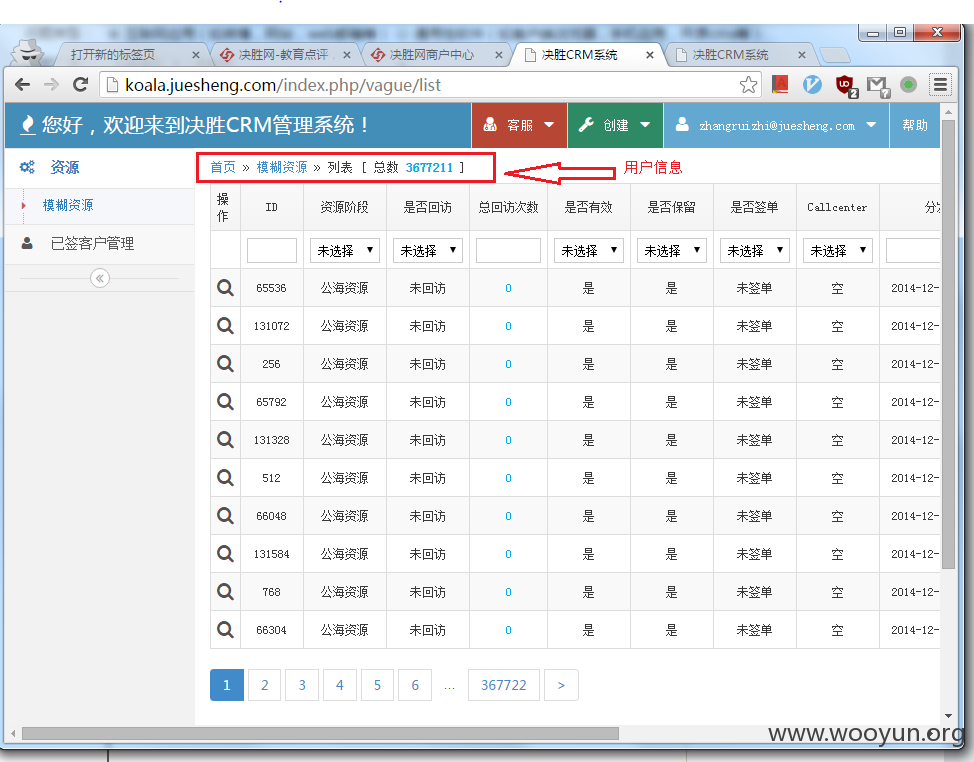Click the incognito spy icon
The height and width of the screenshot is (762, 974).
click(29, 52)
